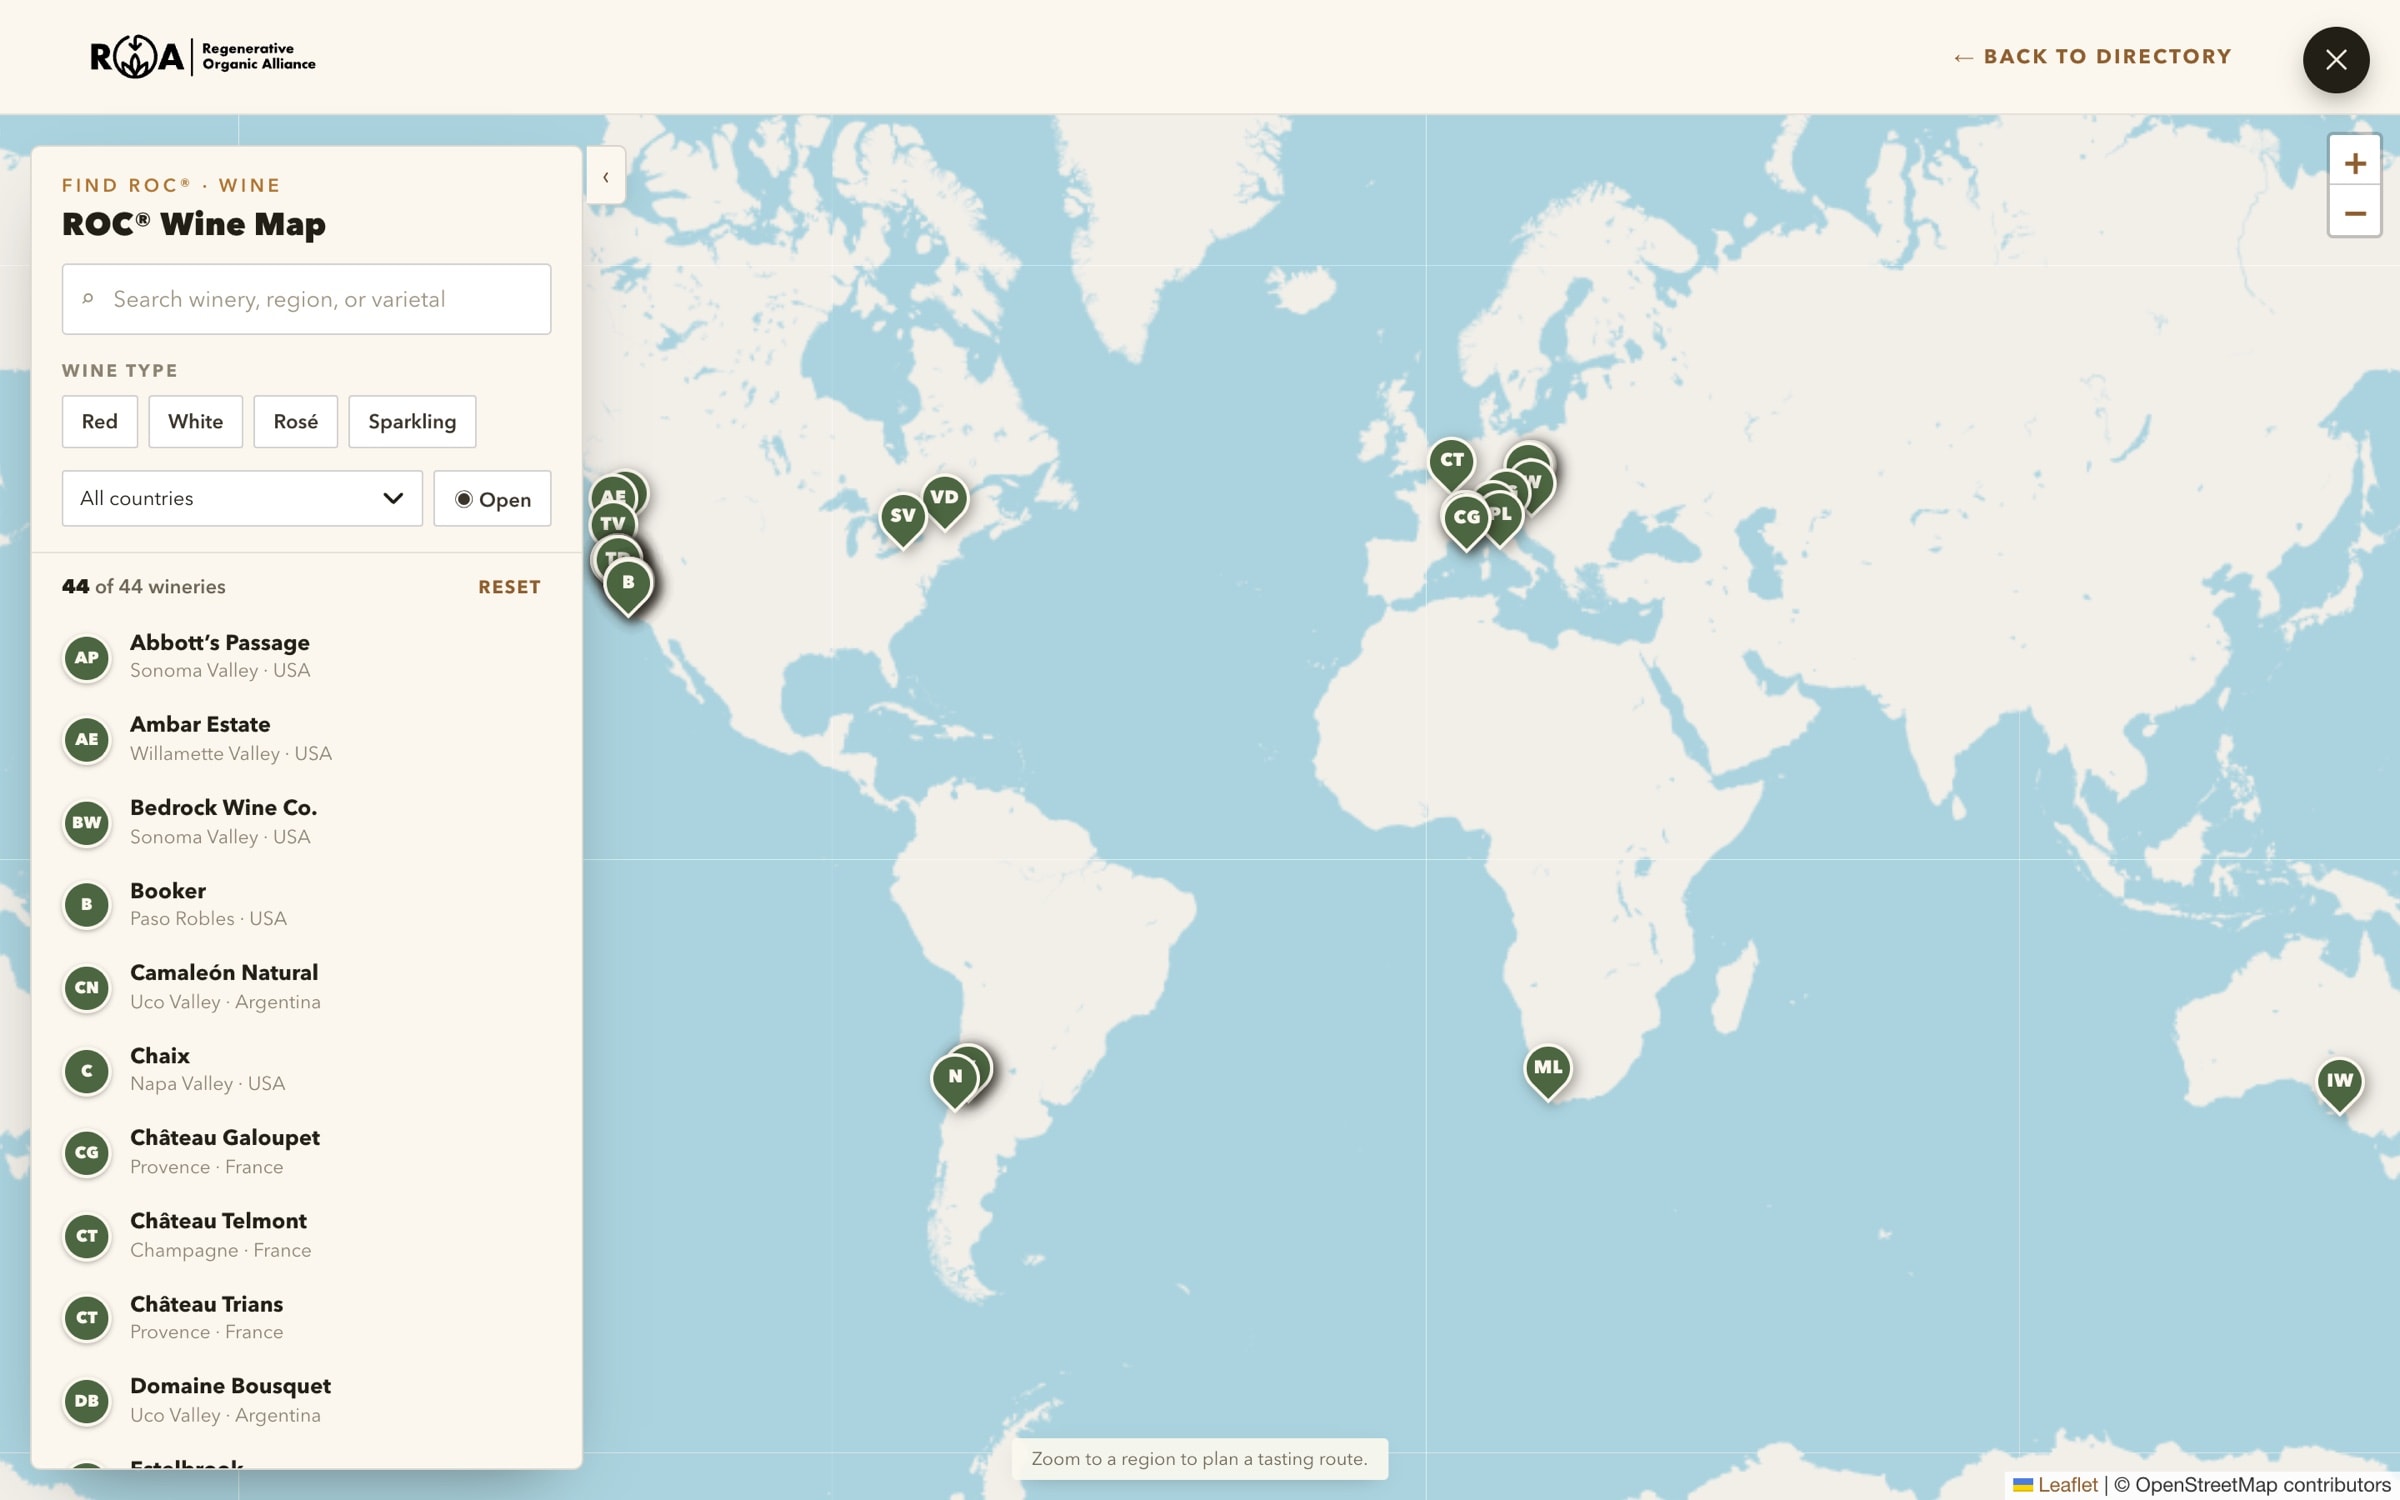Click the ROA Regenerative Organic Alliance logo
Screen dimensions: 2400x1500
pos(203,57)
